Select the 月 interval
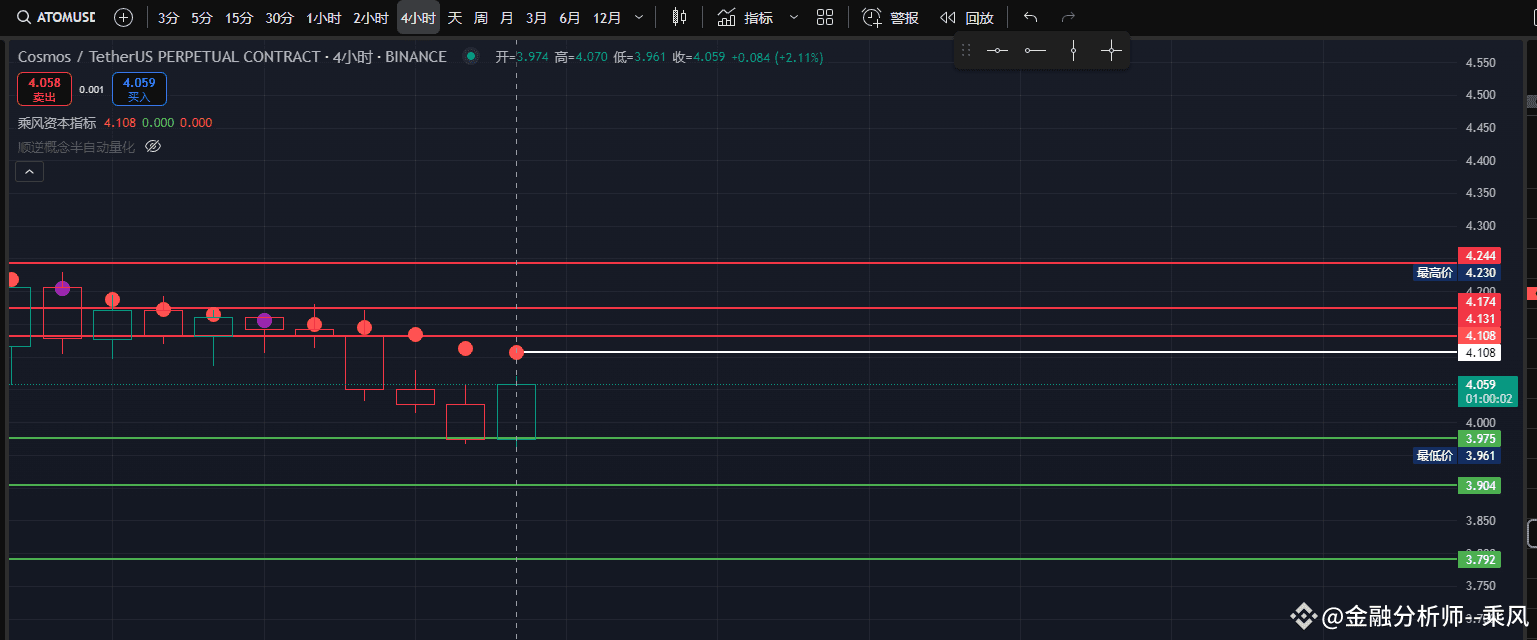1537x640 pixels. (x=507, y=18)
